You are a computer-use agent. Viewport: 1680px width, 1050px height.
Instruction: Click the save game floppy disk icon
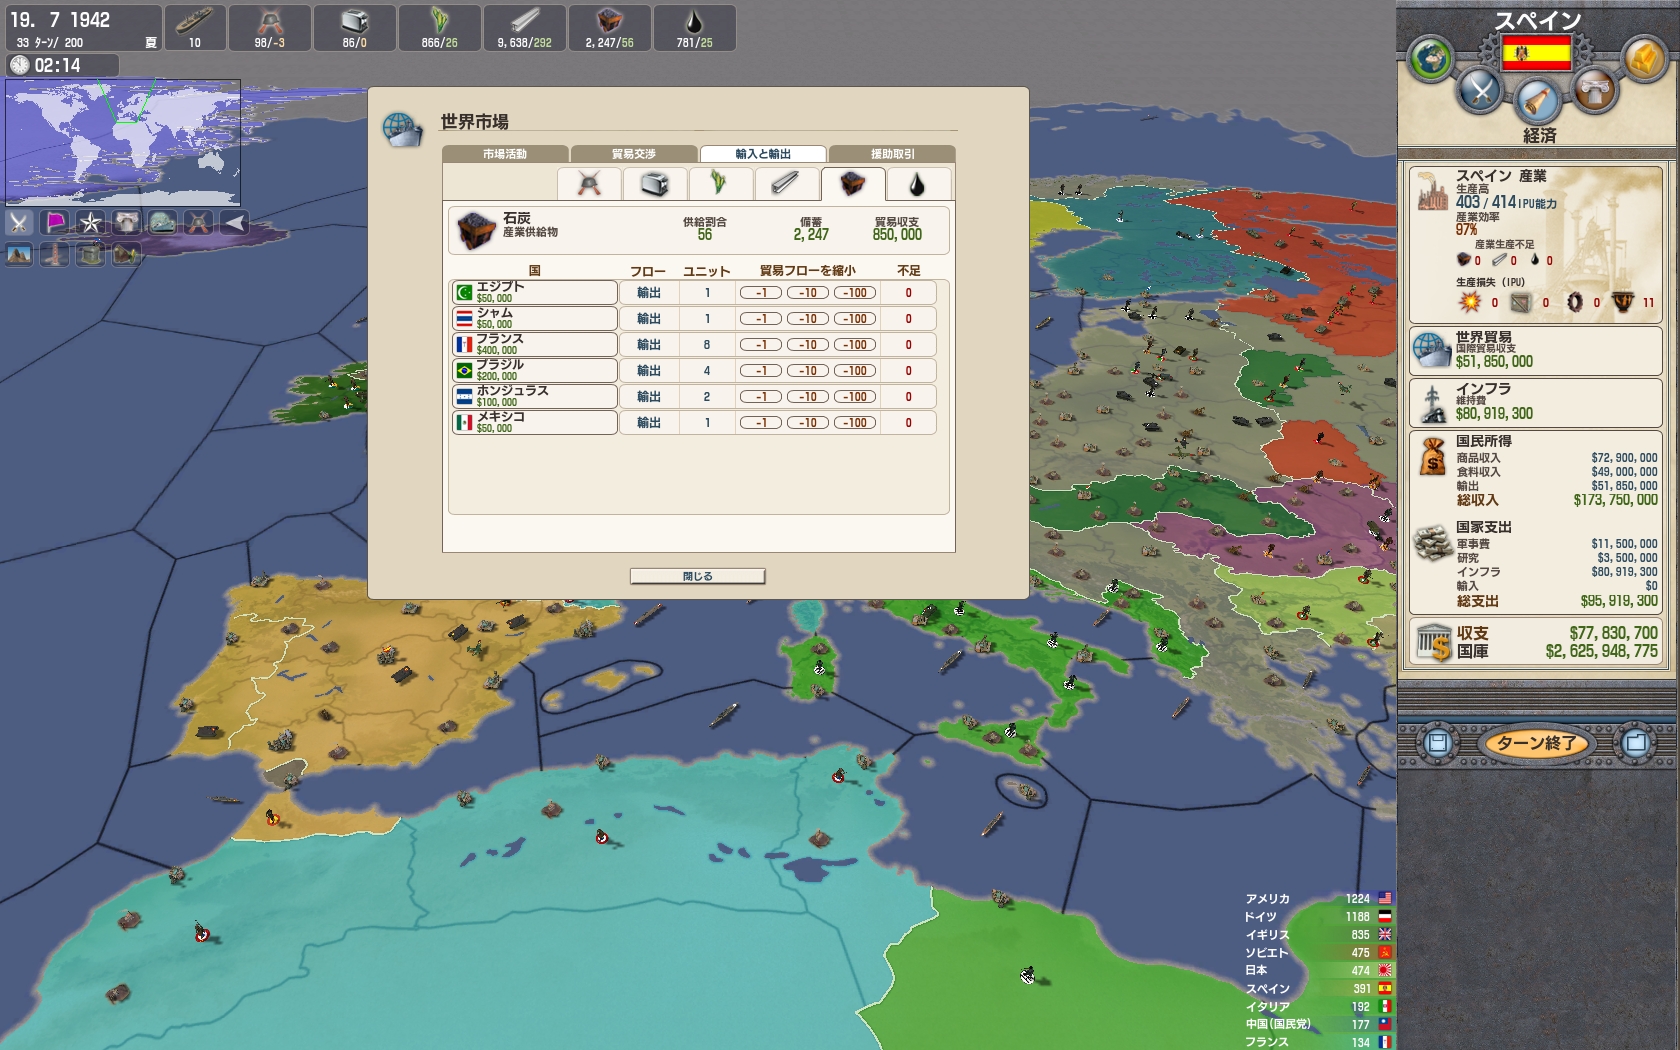(x=1438, y=743)
